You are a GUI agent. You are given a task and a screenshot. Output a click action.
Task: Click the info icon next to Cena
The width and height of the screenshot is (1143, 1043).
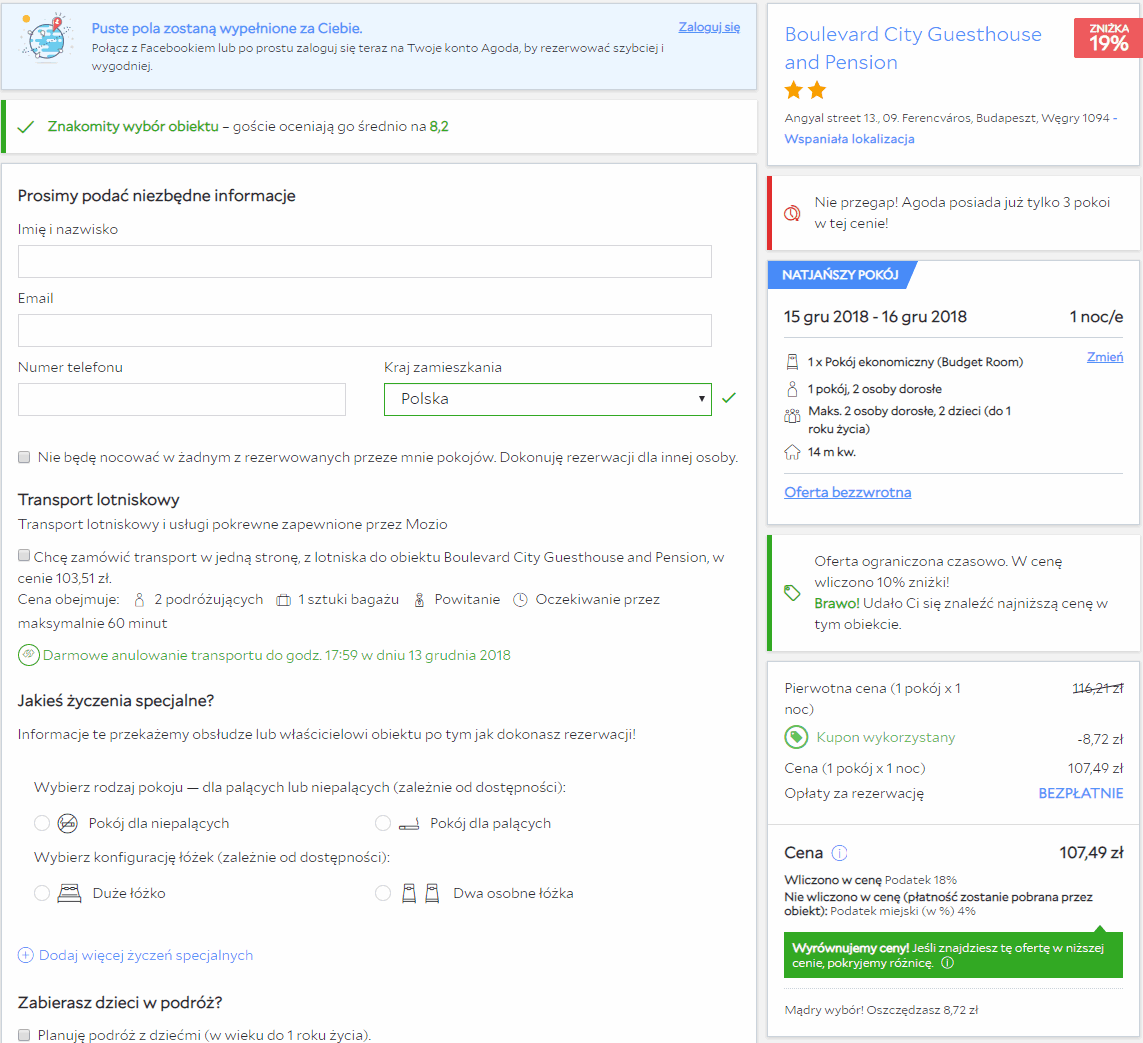840,853
